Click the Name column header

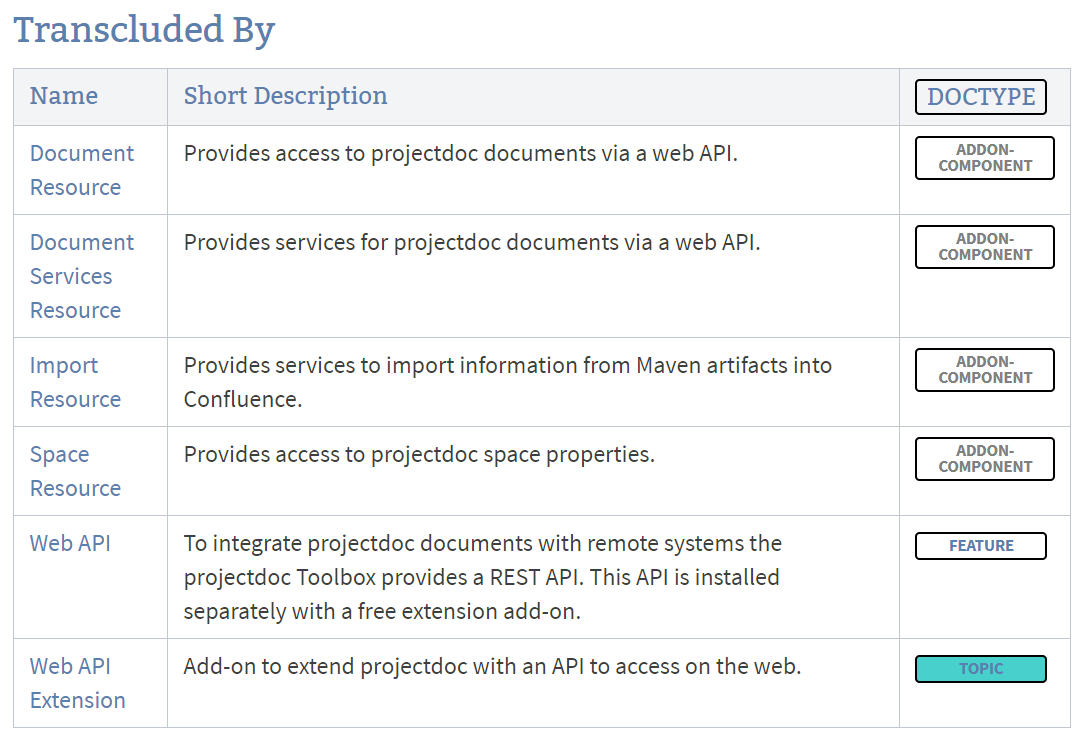64,96
